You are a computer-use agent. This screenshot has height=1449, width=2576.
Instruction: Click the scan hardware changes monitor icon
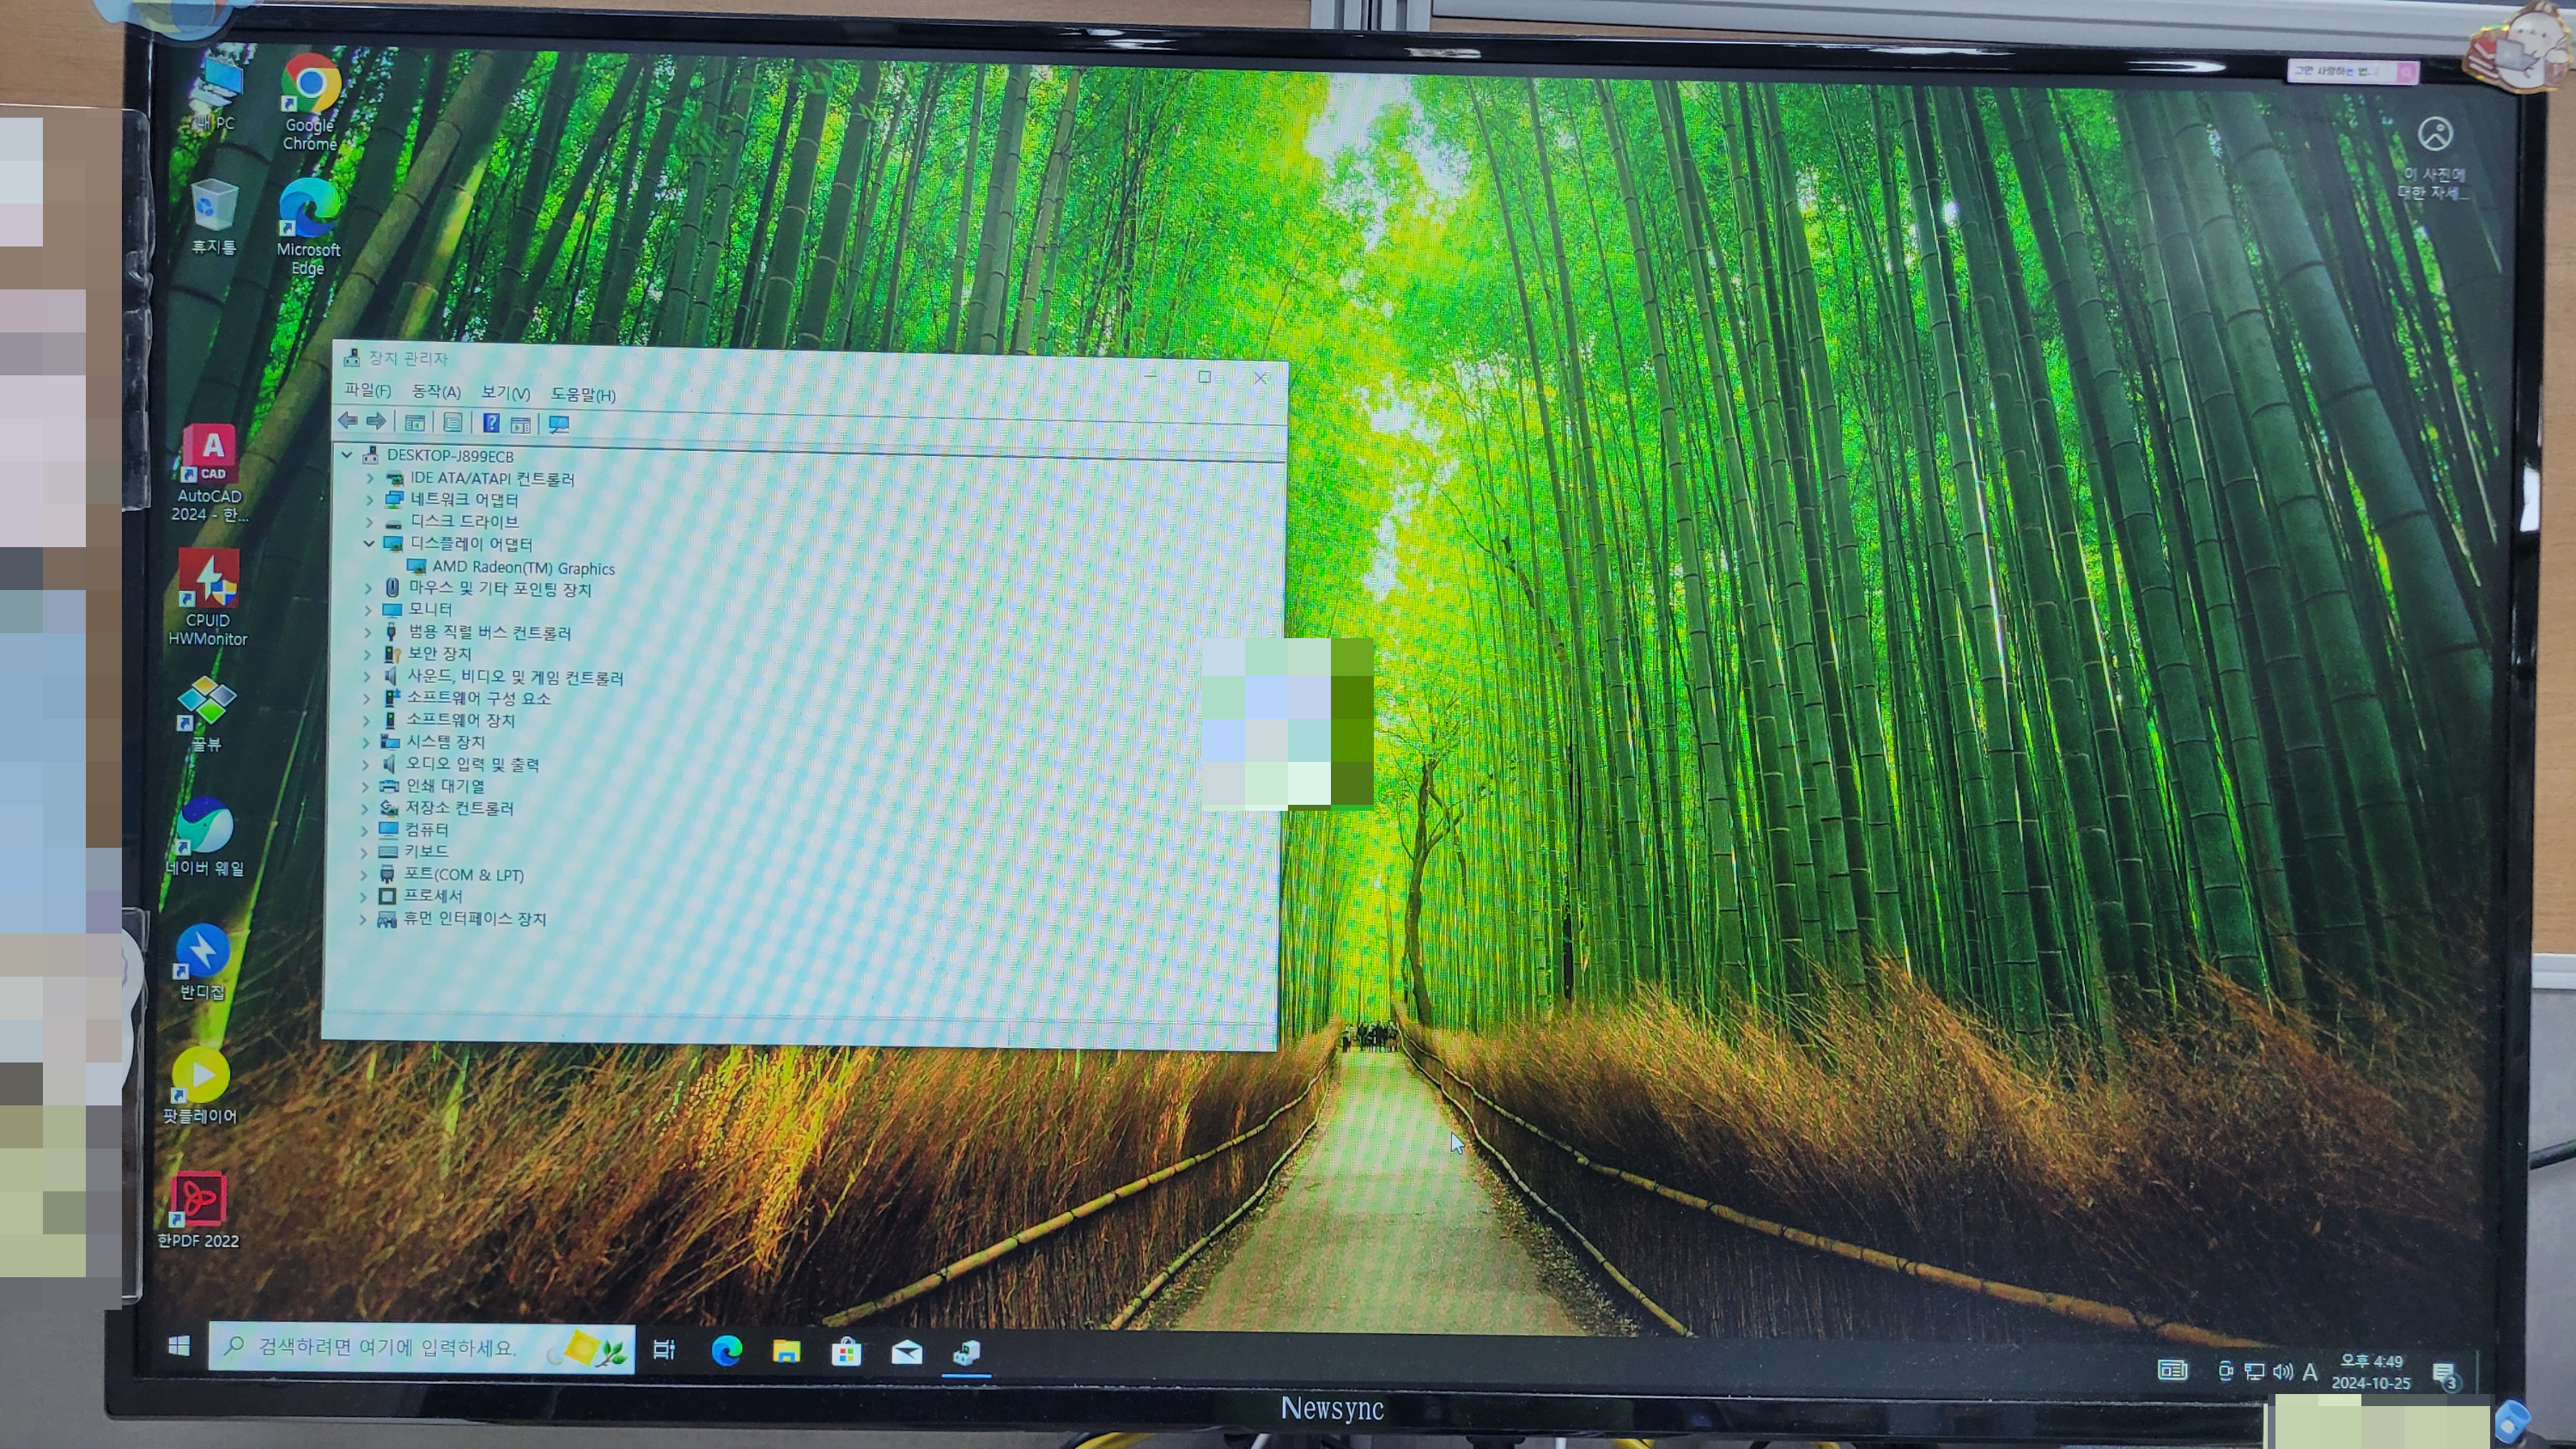click(x=559, y=425)
